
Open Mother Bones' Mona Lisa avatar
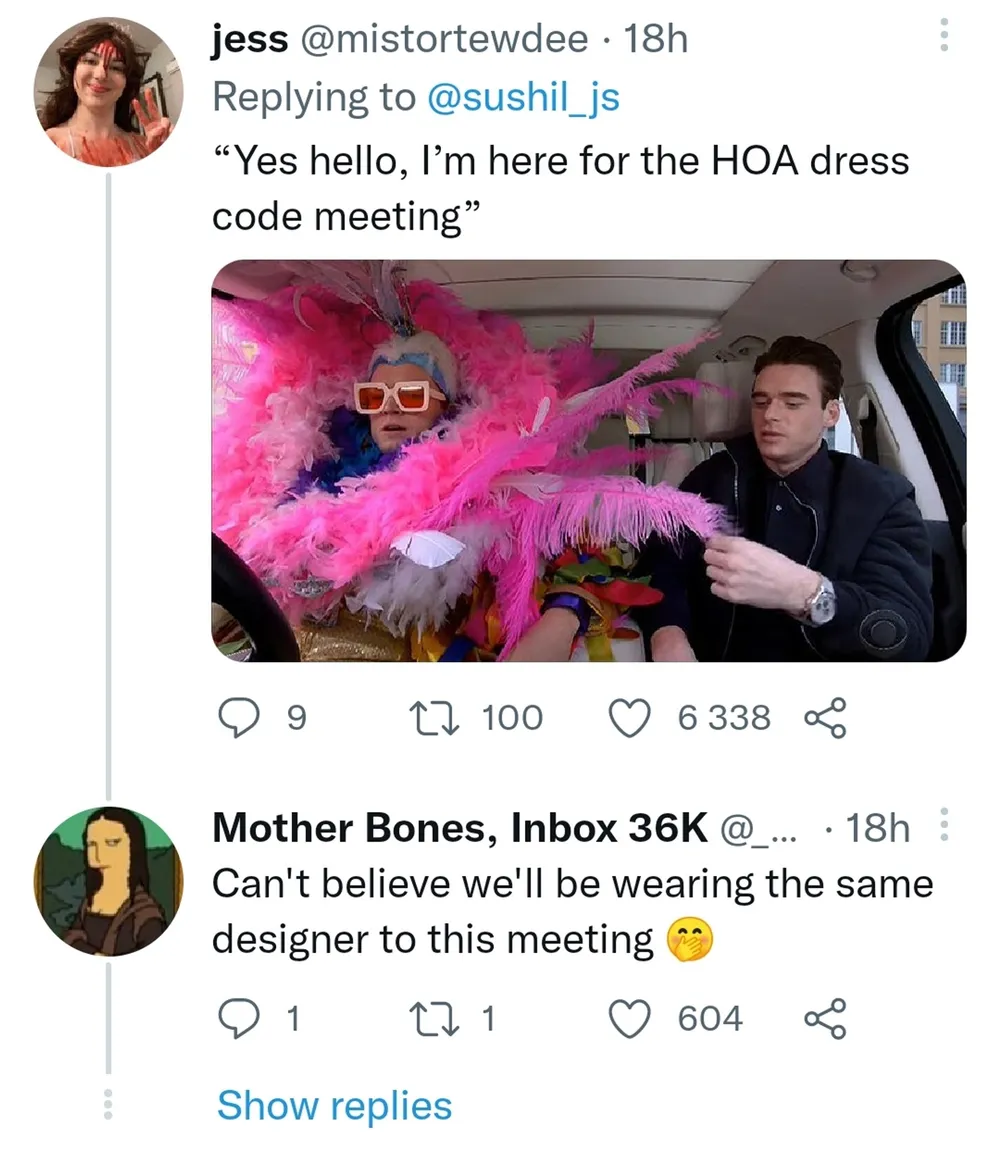coord(109,880)
